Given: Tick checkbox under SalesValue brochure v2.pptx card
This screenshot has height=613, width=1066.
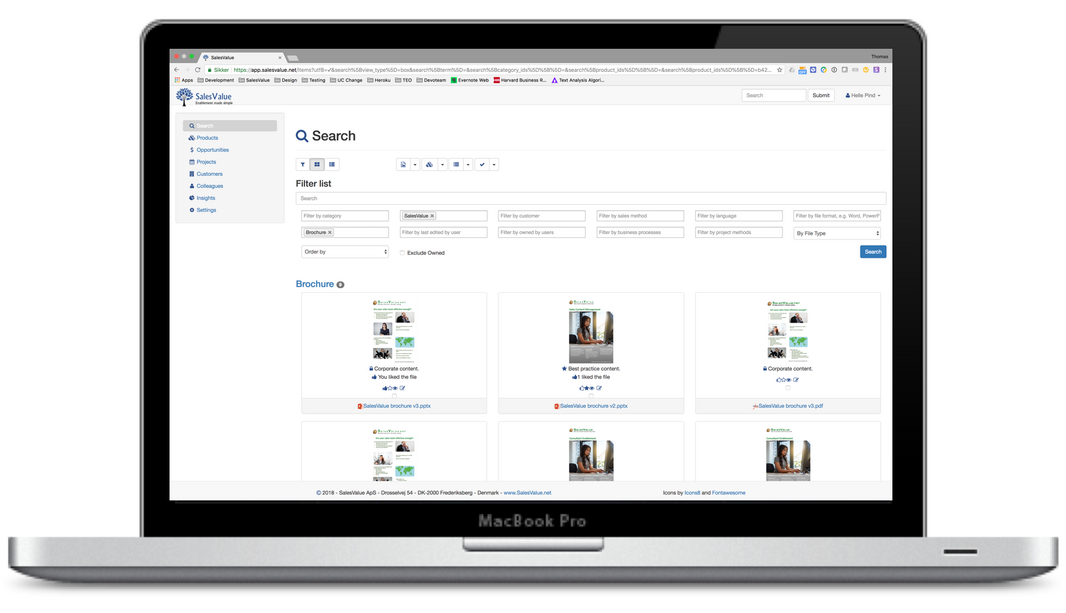Looking at the screenshot, I should pyautogui.click(x=590, y=396).
